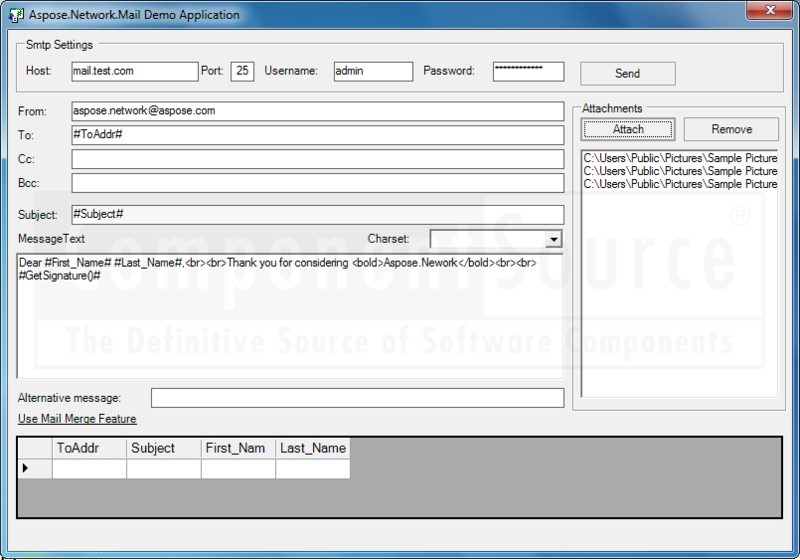Image resolution: width=800 pixels, height=560 pixels.
Task: Click the Last_Name column header
Action: pyautogui.click(x=313, y=448)
